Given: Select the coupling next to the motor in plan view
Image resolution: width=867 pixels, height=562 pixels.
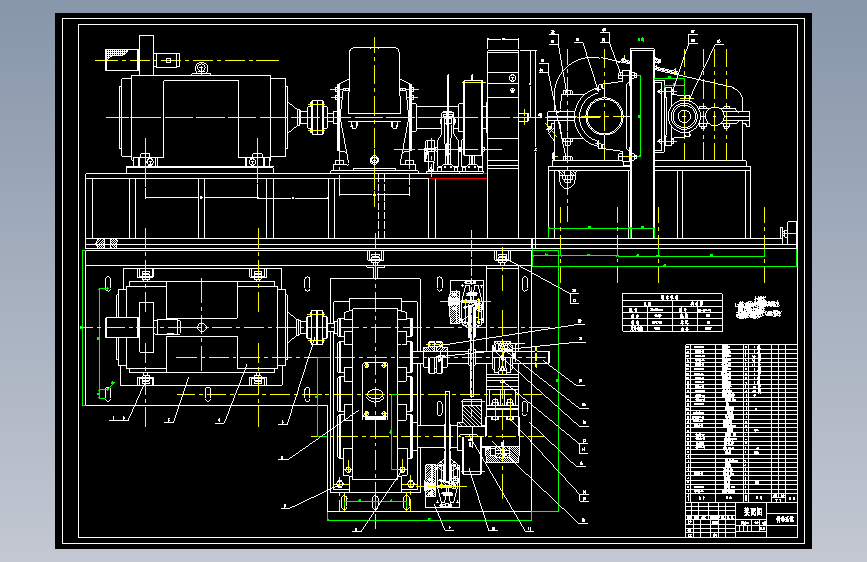Looking at the screenshot, I should tap(316, 327).
